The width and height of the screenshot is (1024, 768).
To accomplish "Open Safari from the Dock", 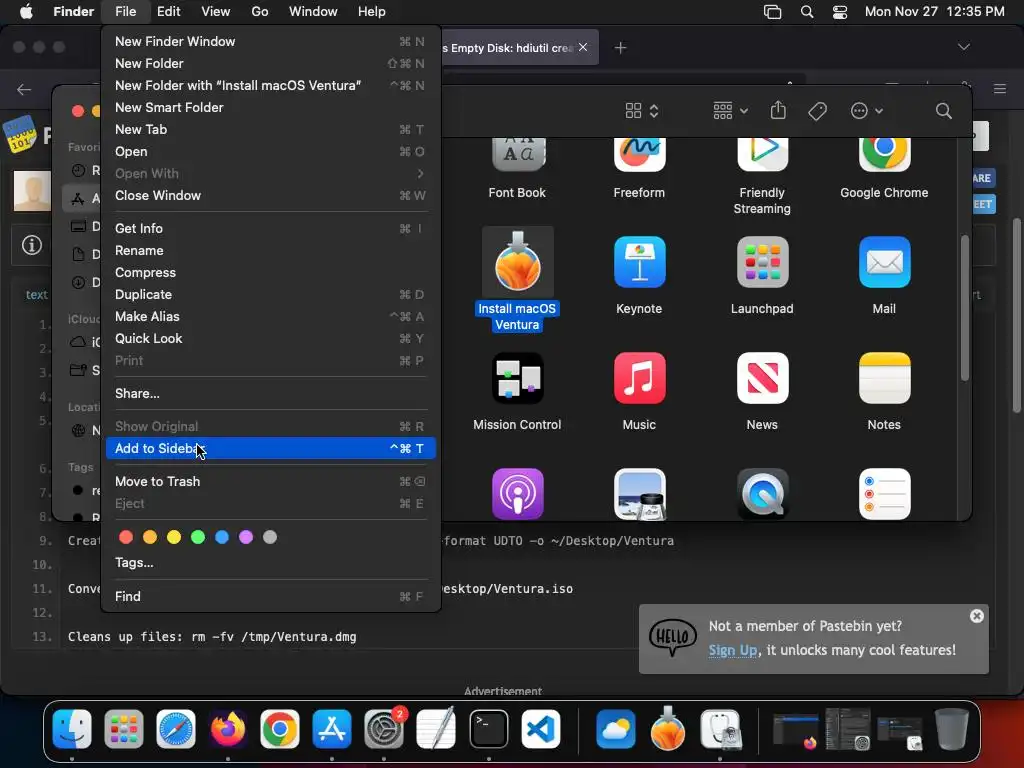I will coord(176,729).
